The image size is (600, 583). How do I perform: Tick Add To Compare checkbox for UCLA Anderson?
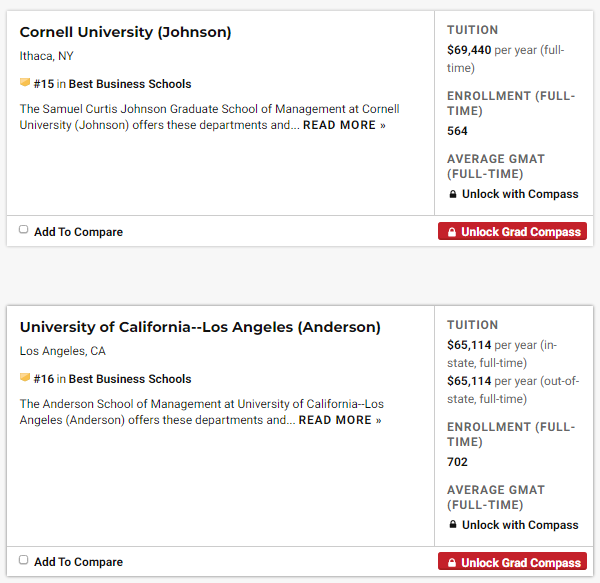click(x=24, y=561)
